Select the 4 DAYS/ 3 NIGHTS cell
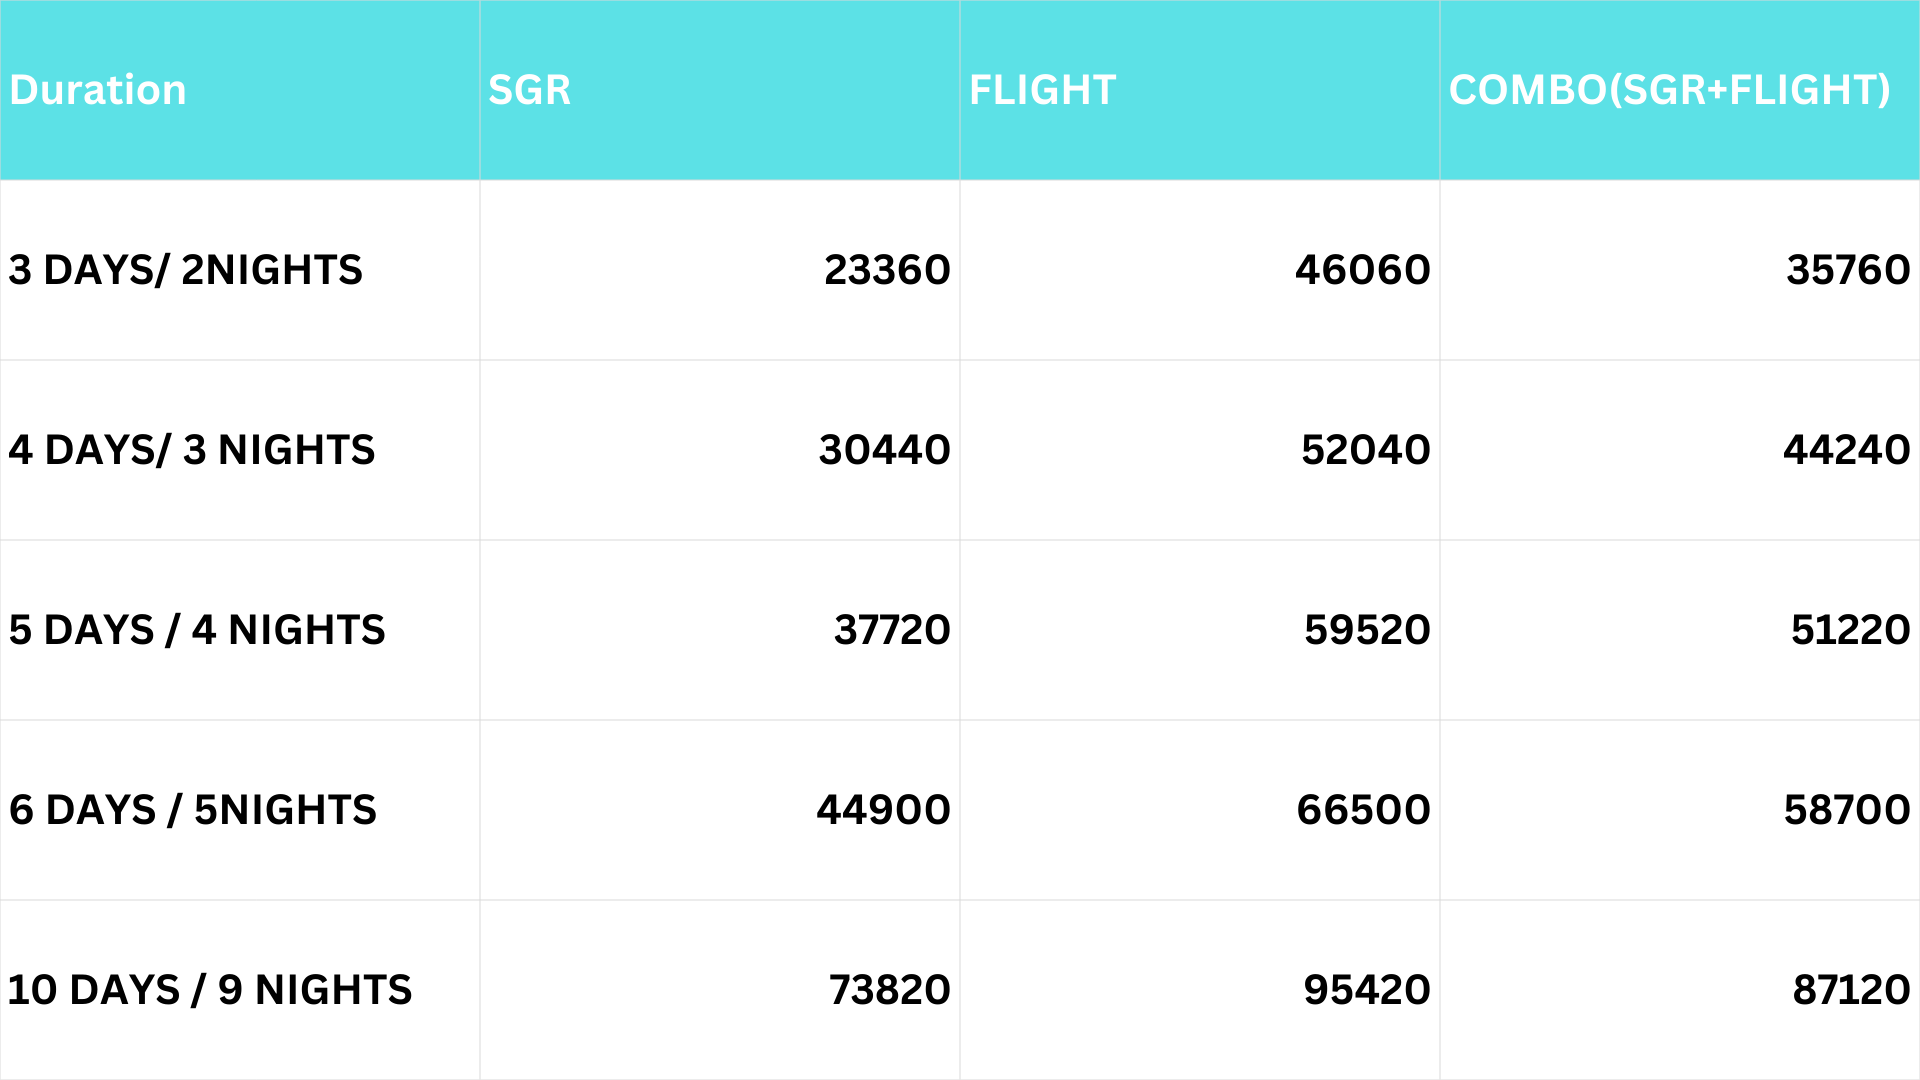The image size is (1920, 1080). coord(192,450)
